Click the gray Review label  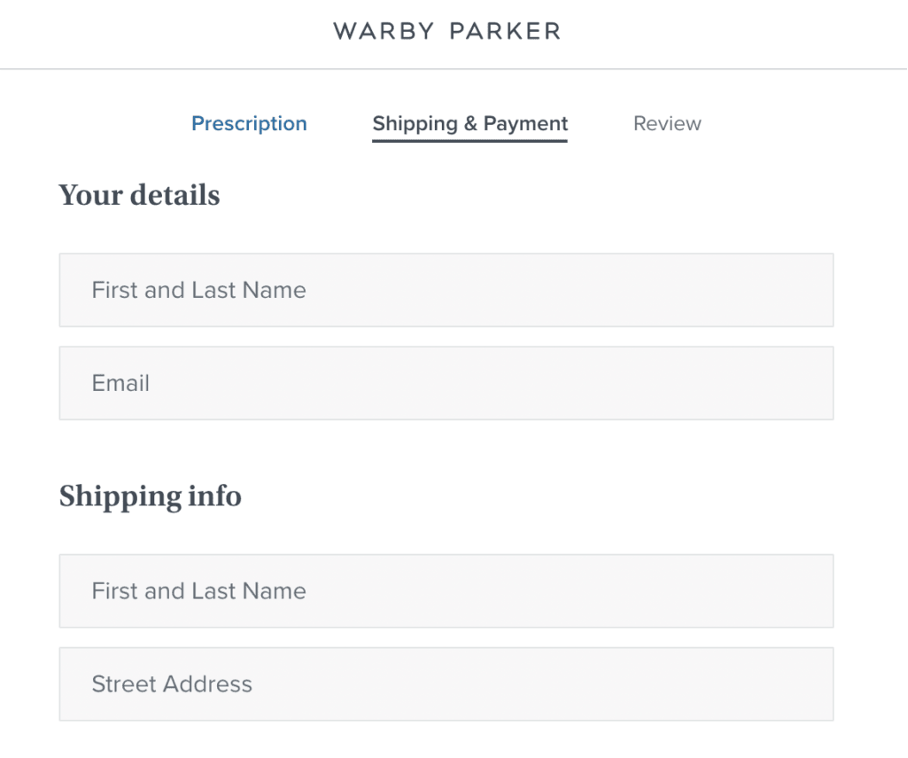coord(667,123)
